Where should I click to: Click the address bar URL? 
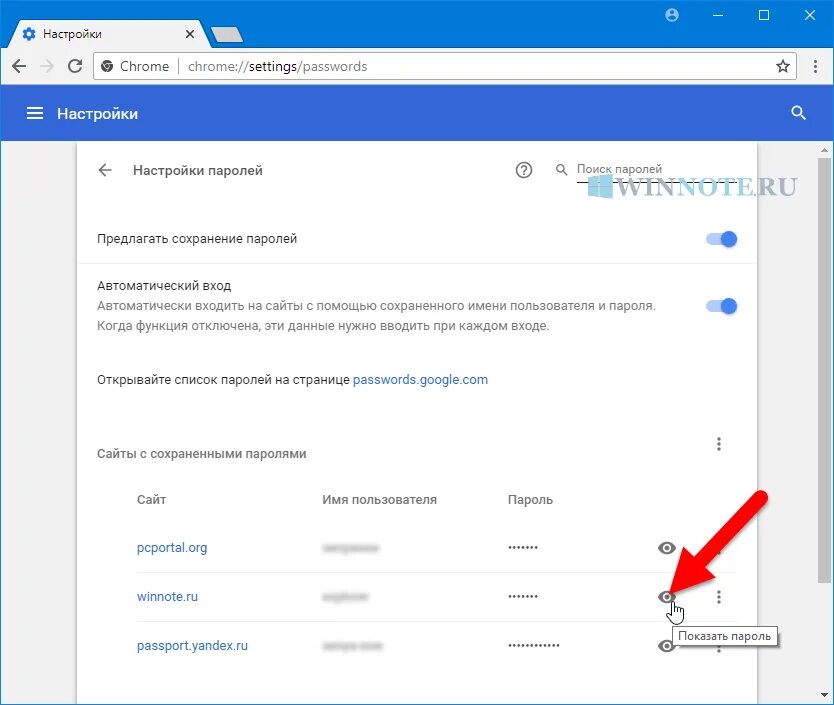tap(278, 66)
